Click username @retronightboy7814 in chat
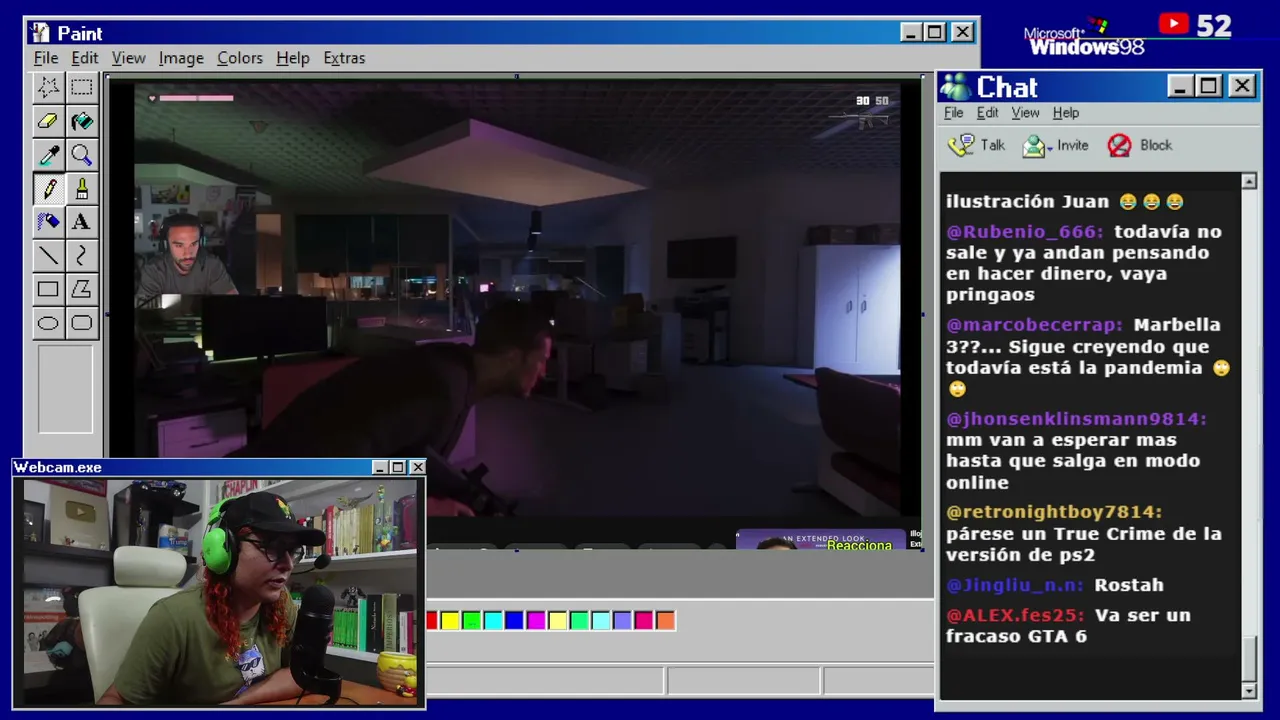The height and width of the screenshot is (720, 1280). pyautogui.click(x=1054, y=512)
